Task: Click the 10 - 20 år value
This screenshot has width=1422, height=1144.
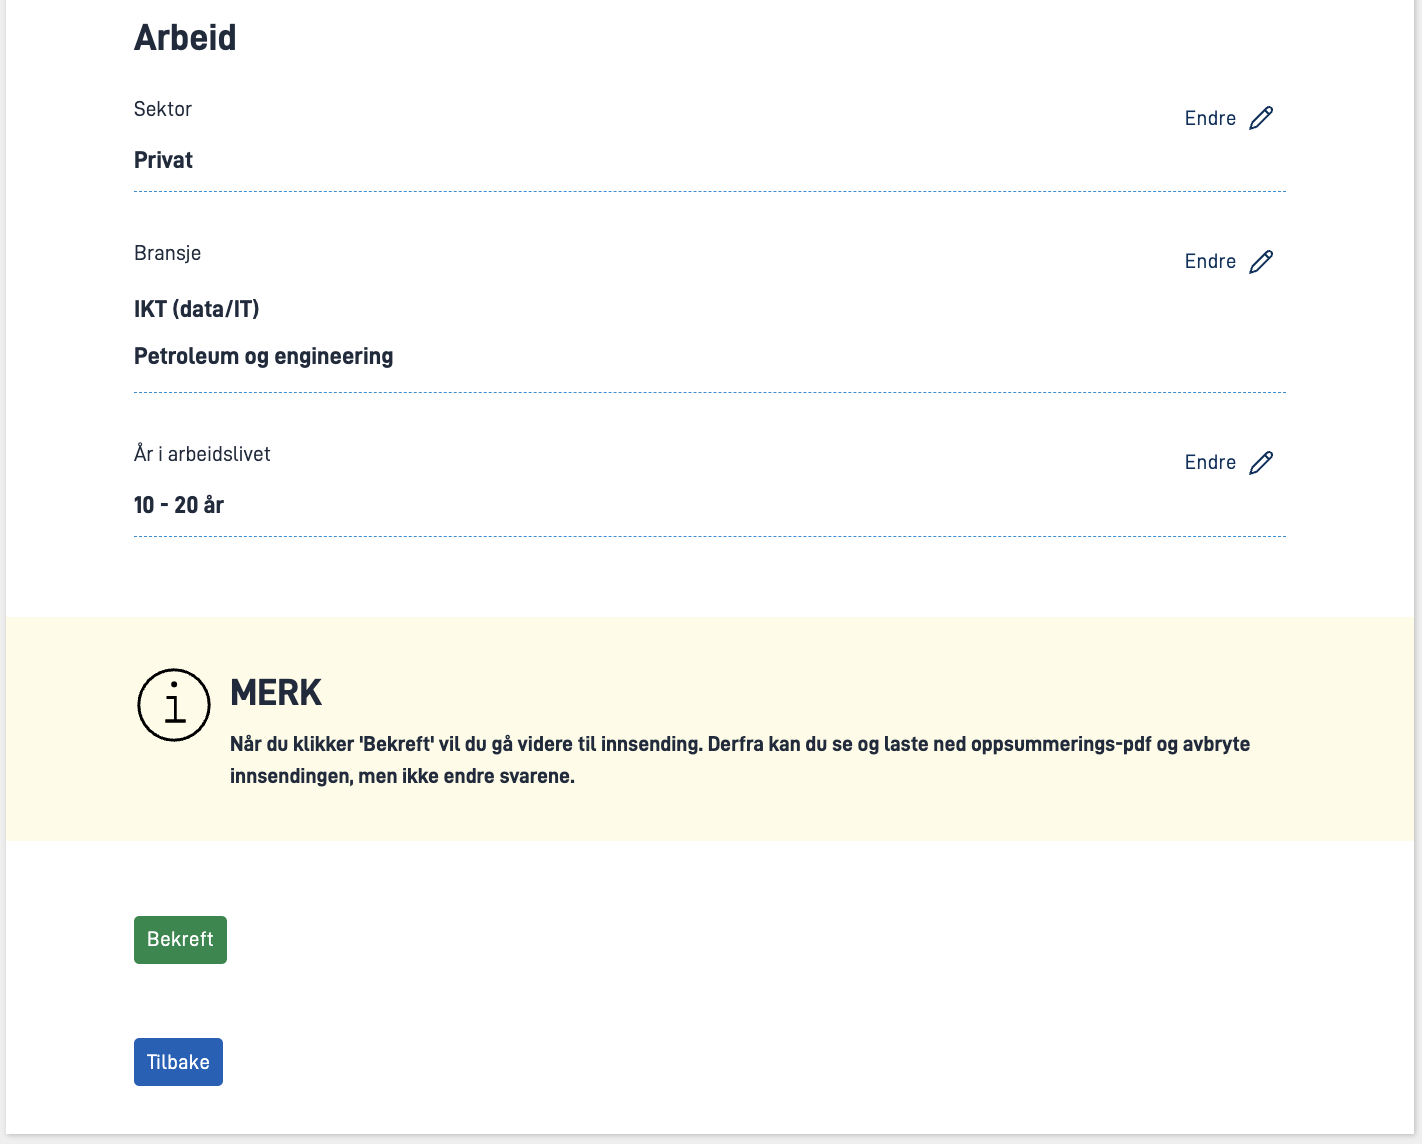Action: click(x=179, y=505)
